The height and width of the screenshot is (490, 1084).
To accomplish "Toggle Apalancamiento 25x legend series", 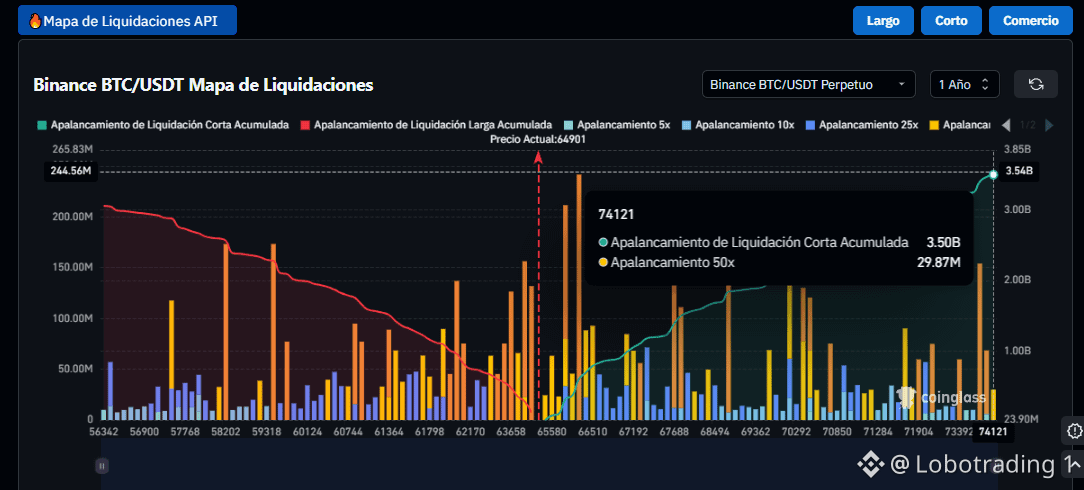I will click(x=861, y=125).
